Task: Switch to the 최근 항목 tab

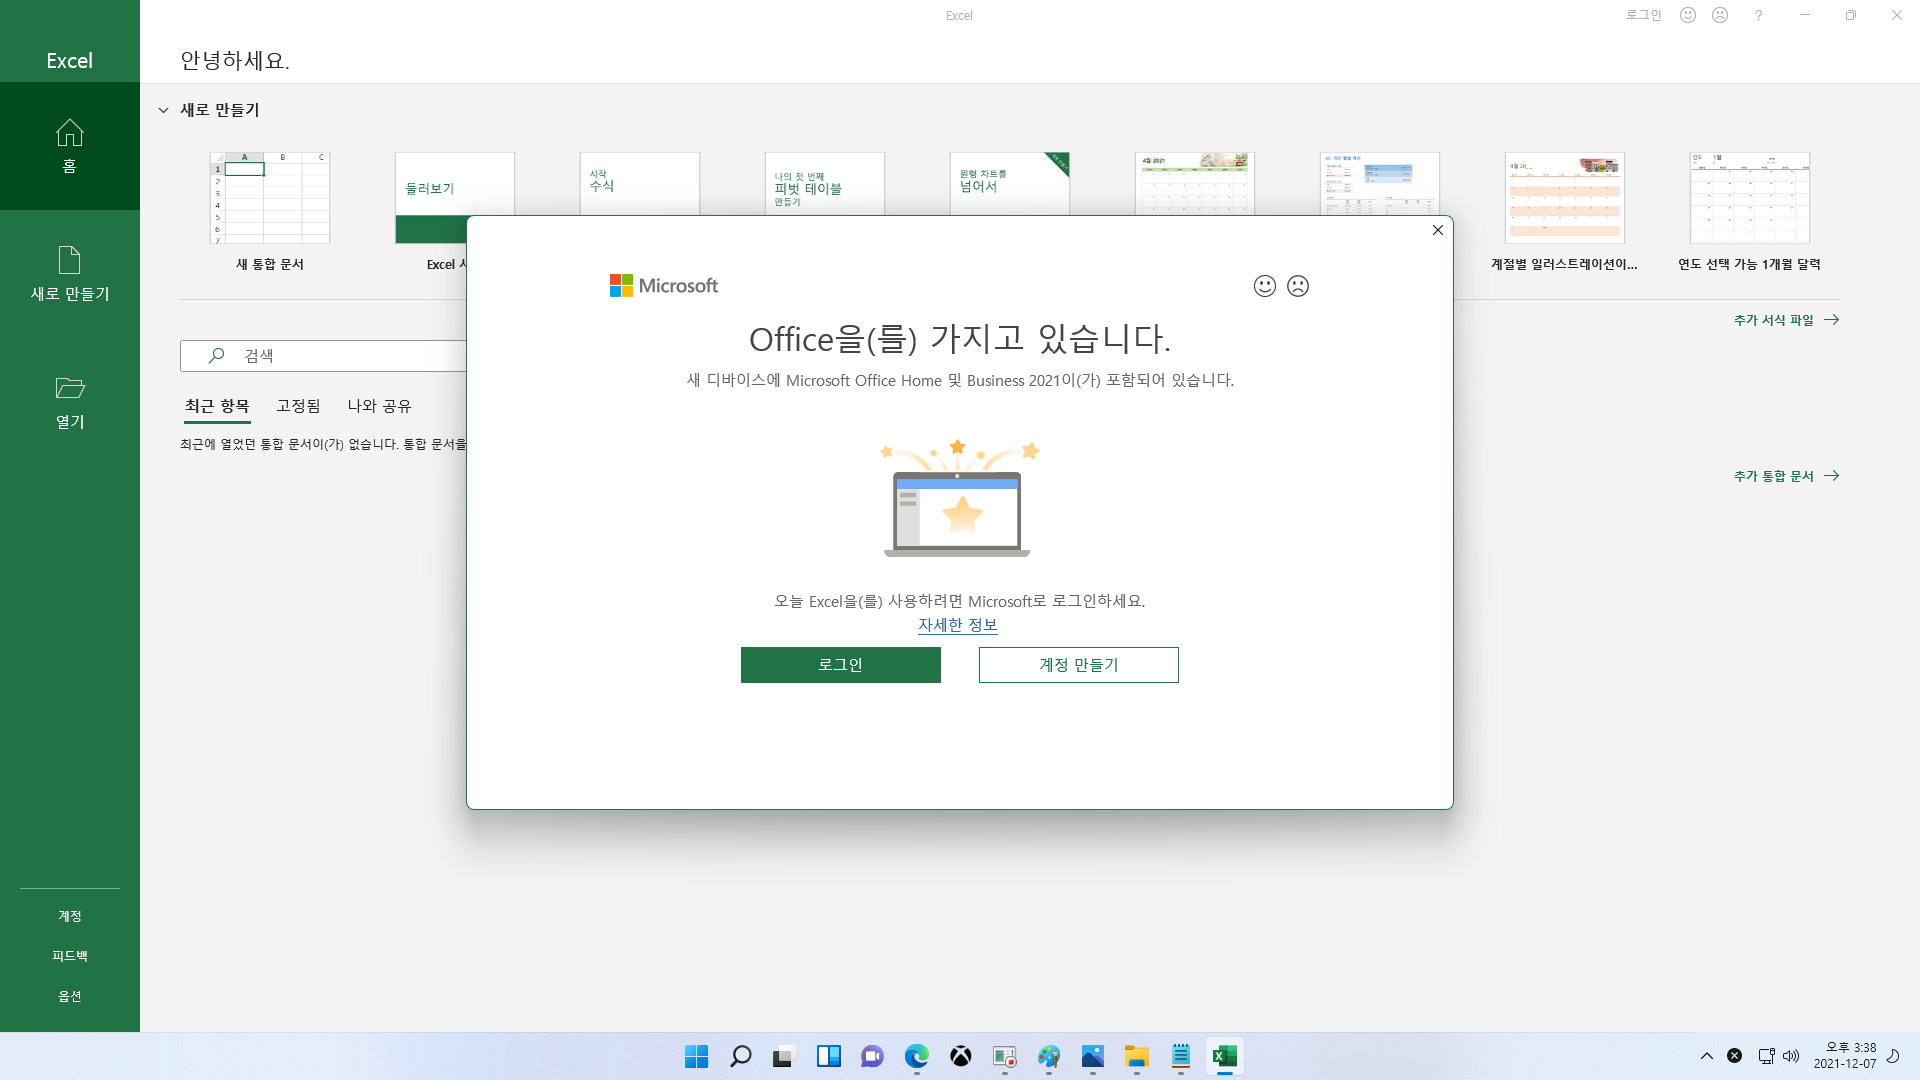Action: pos(217,406)
